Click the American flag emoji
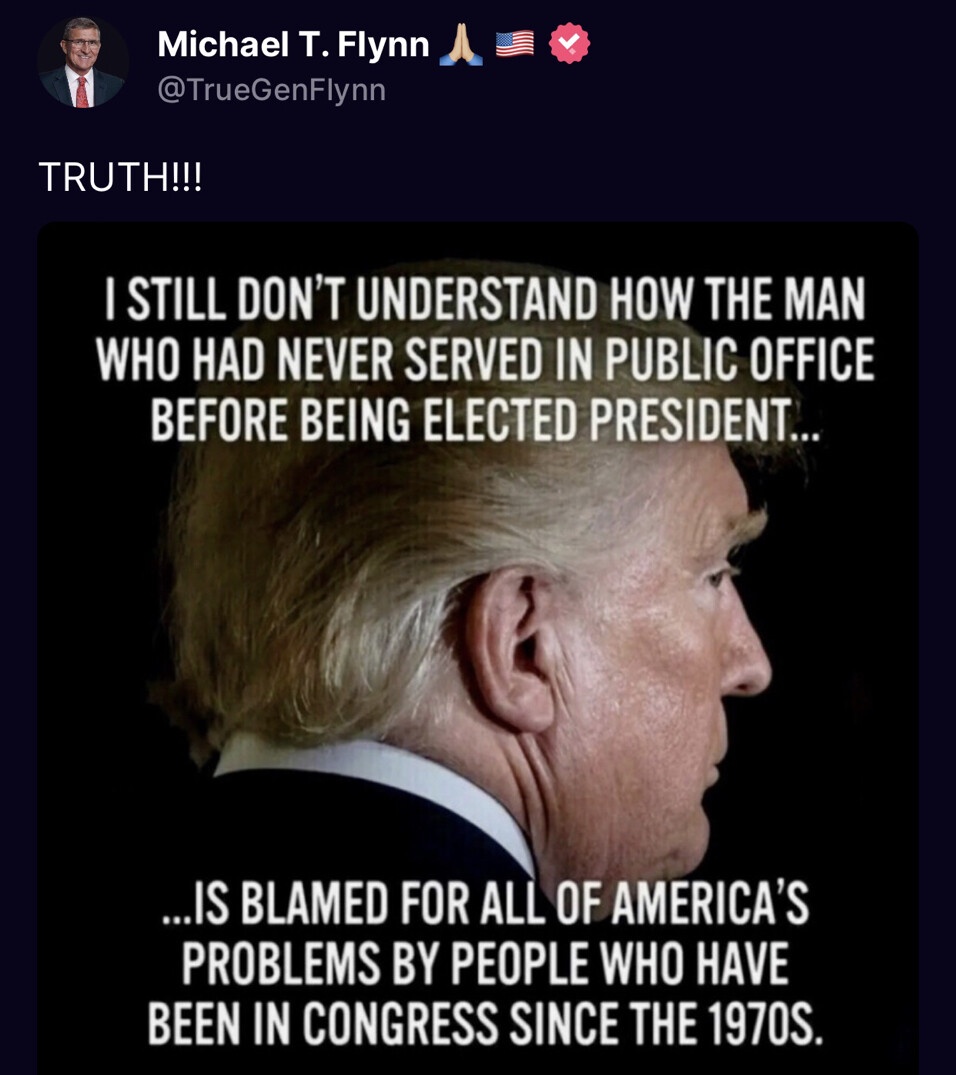The height and width of the screenshot is (1075, 956). point(514,44)
